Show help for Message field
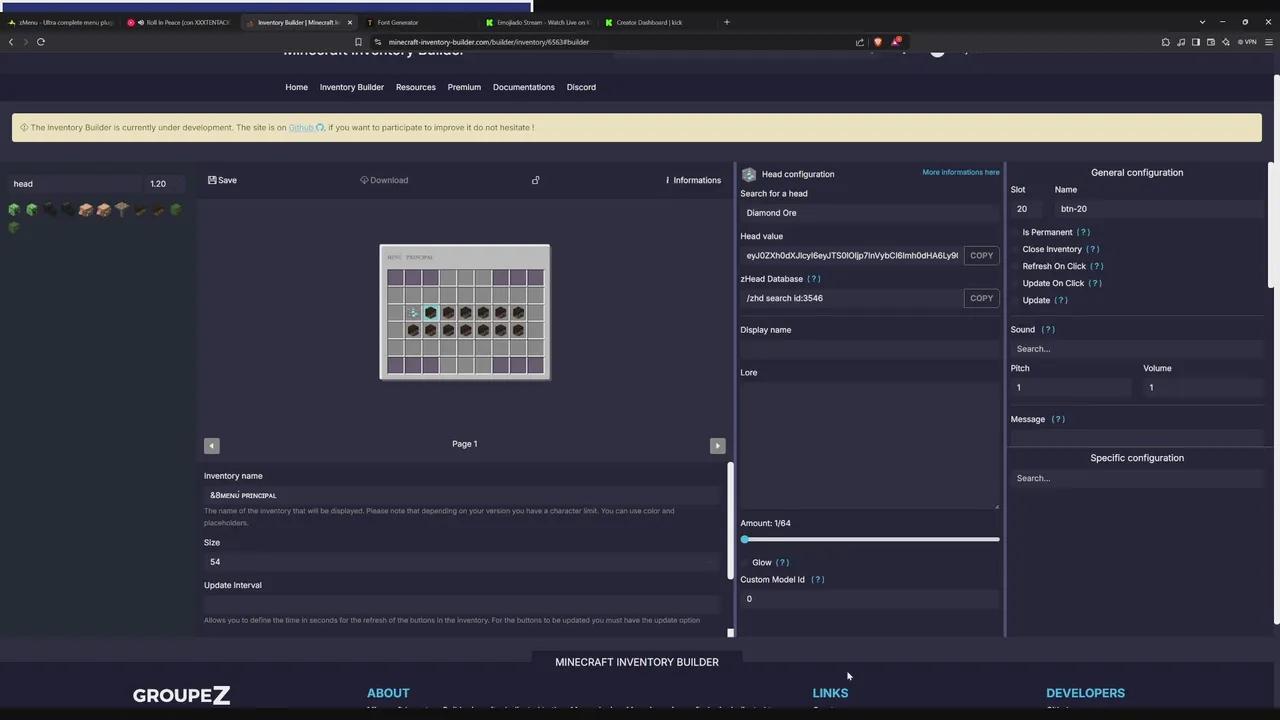1280x720 pixels. coord(1058,419)
